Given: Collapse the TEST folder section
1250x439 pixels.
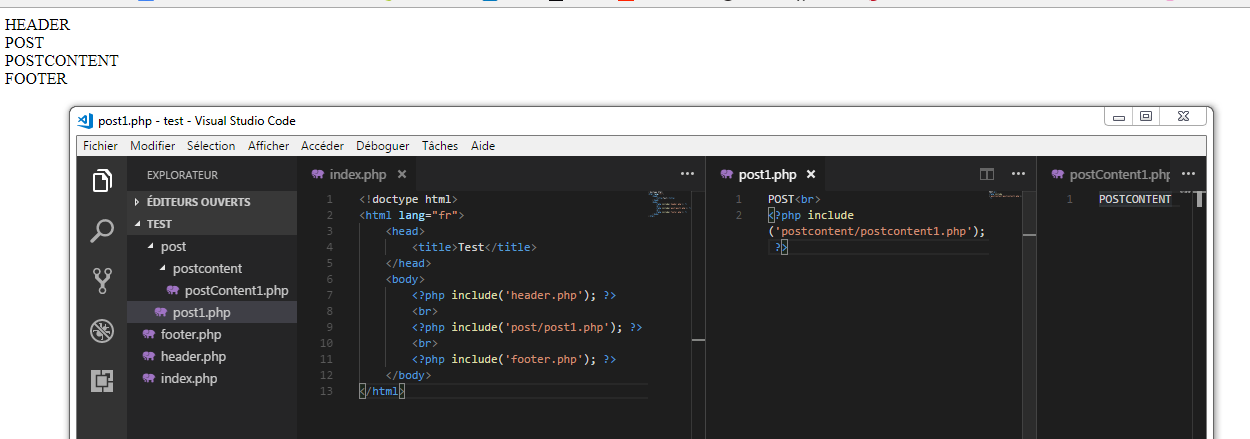Looking at the screenshot, I should (x=212, y=224).
